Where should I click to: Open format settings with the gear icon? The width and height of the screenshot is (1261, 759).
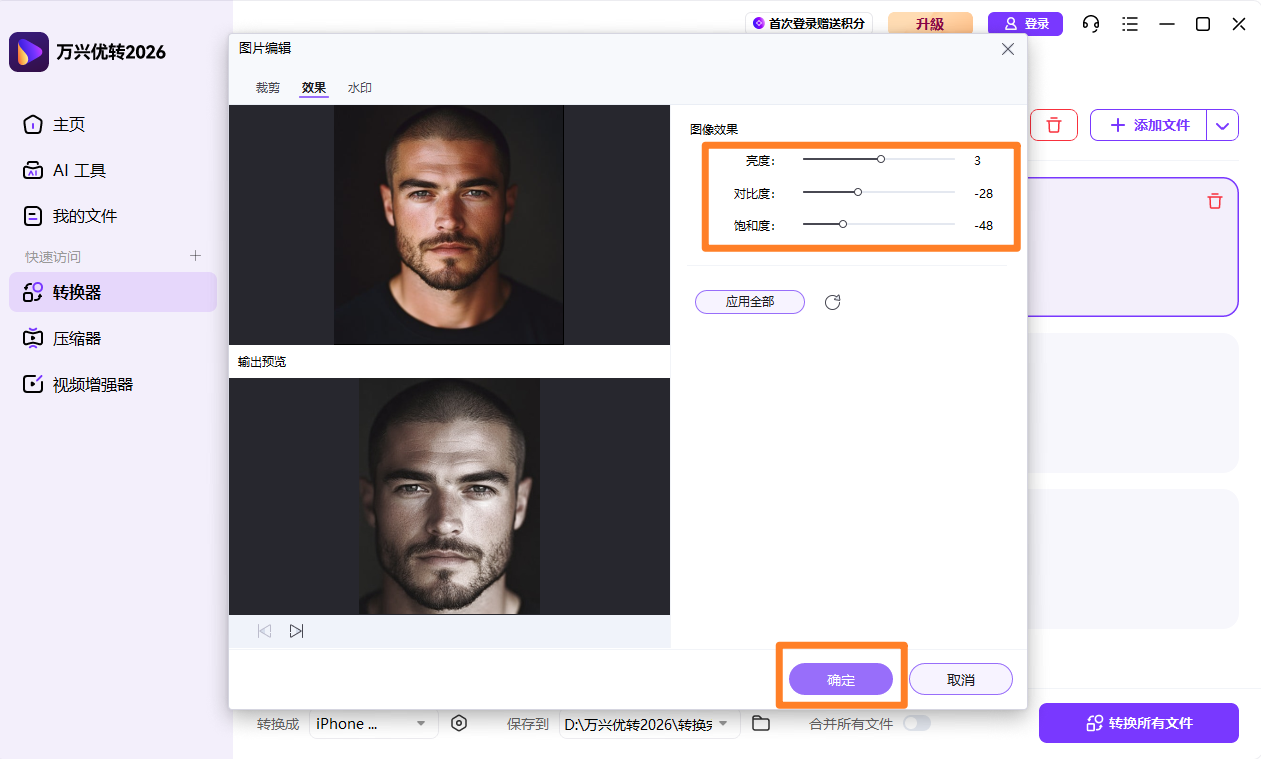pos(459,723)
